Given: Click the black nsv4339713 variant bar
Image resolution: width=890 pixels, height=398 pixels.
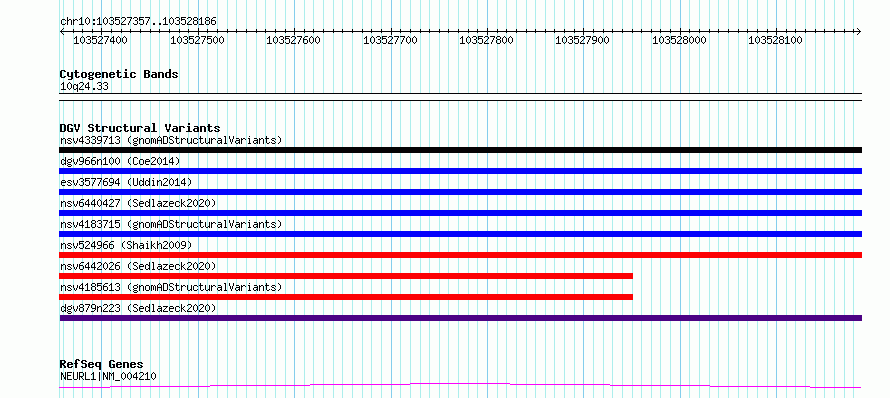Looking at the screenshot, I should click(x=460, y=150).
